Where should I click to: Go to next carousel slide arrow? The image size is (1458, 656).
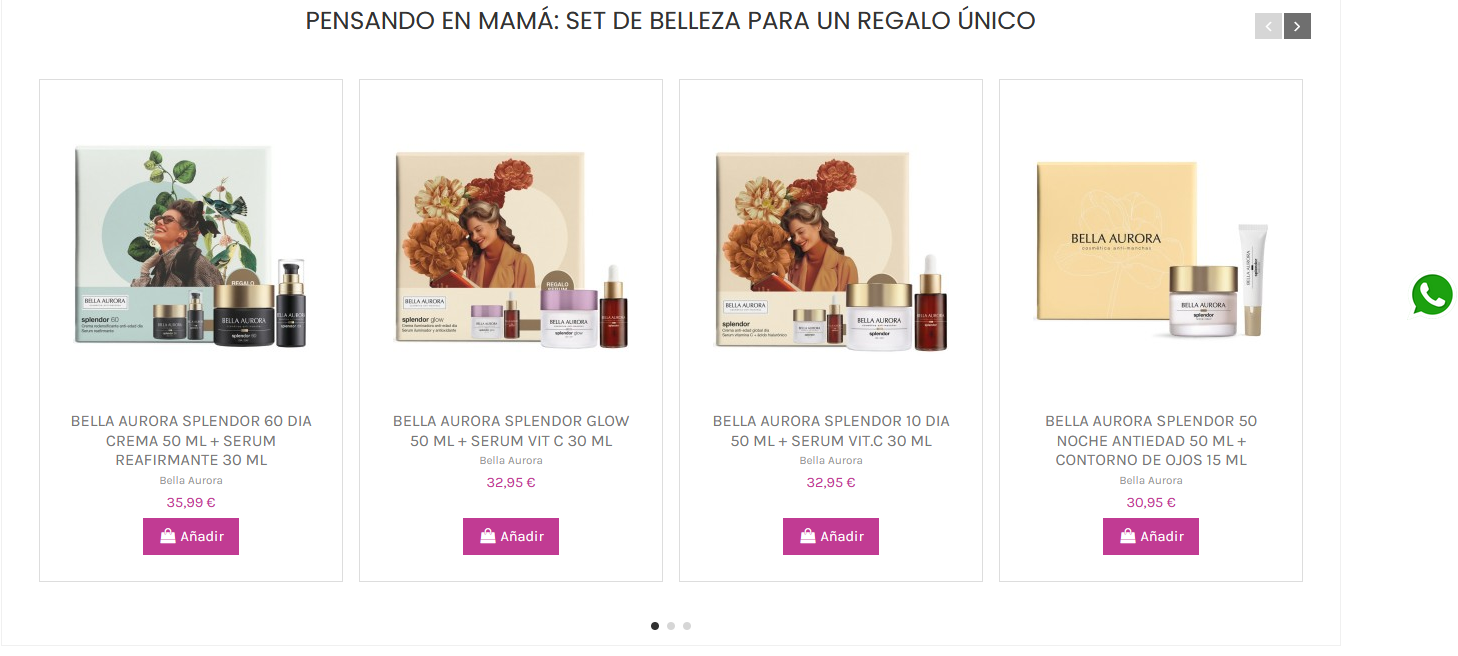1297,26
